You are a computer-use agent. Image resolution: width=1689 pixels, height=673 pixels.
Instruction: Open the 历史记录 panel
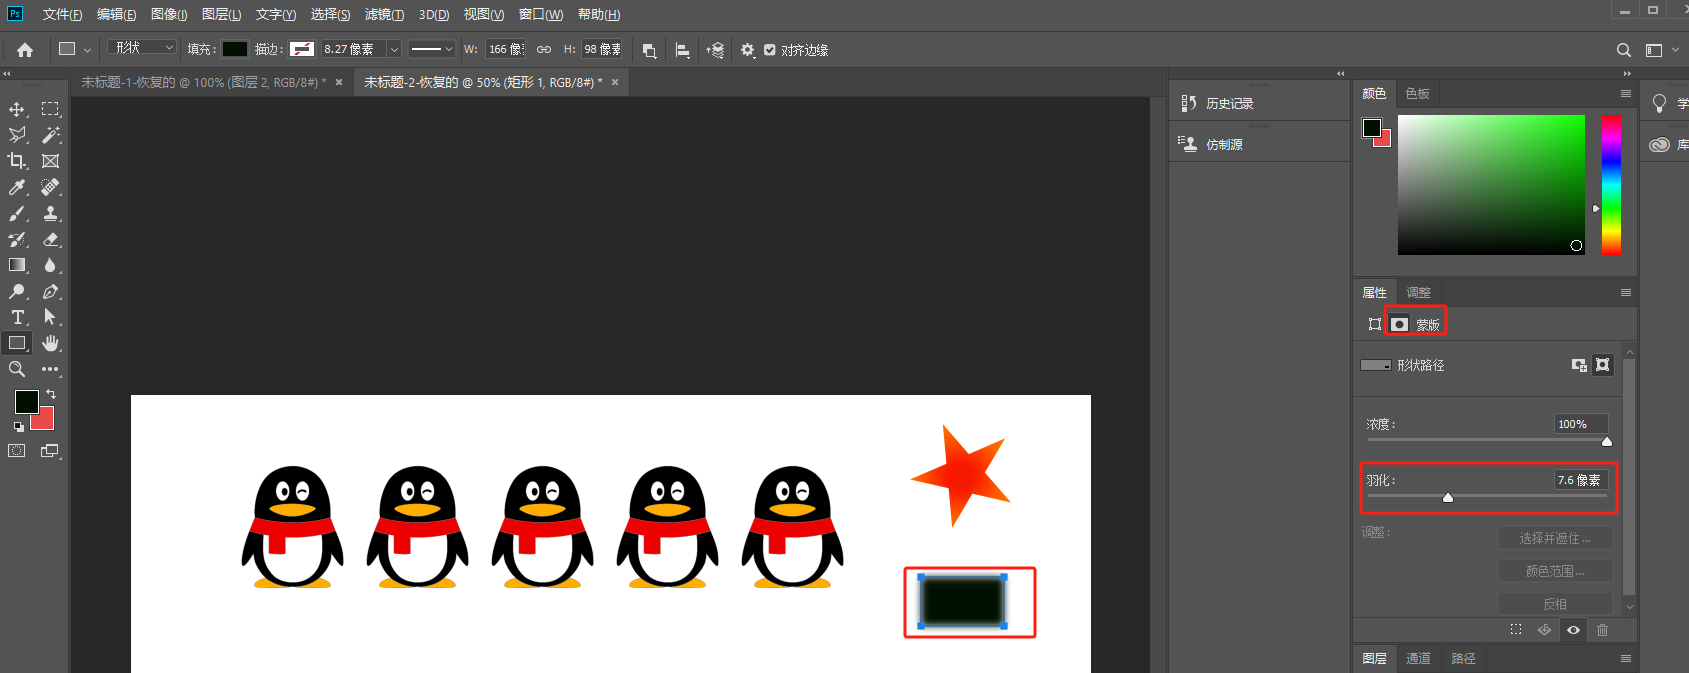(1230, 103)
